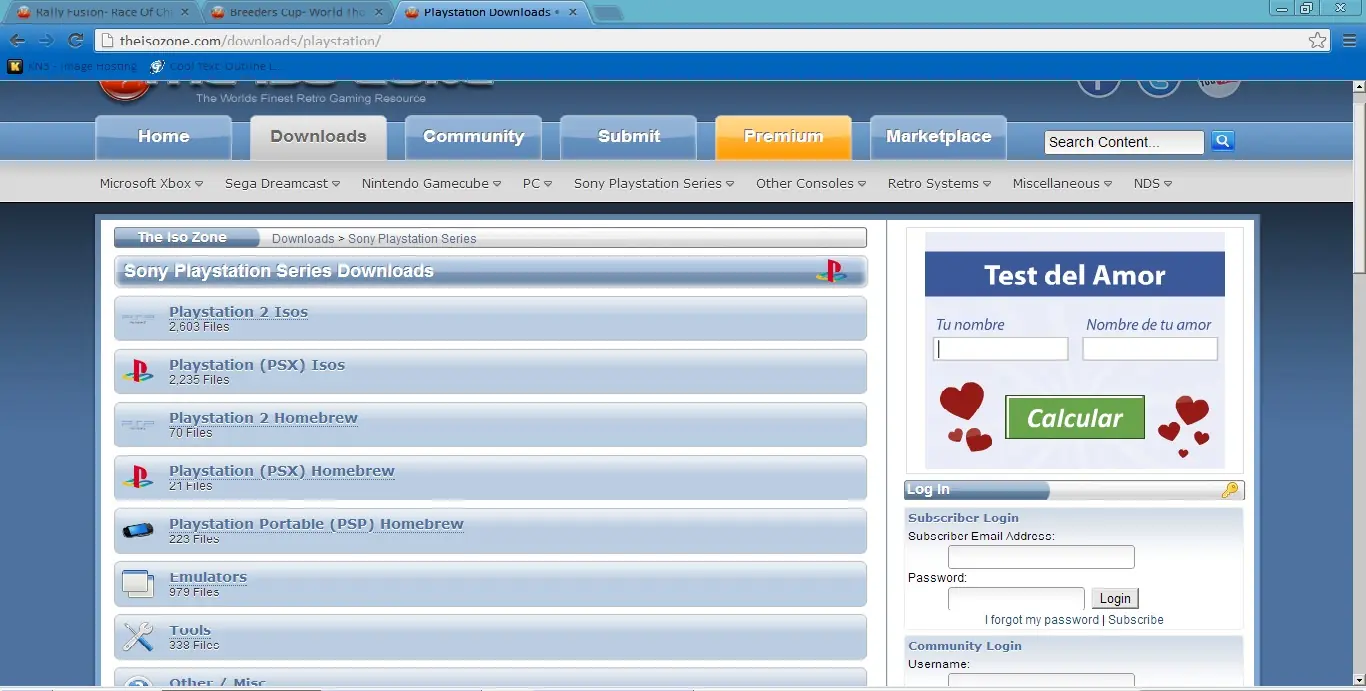Click PlayStation logo beside Playstation (PSX) Homebrew
The image size is (1366, 691).
tap(138, 477)
